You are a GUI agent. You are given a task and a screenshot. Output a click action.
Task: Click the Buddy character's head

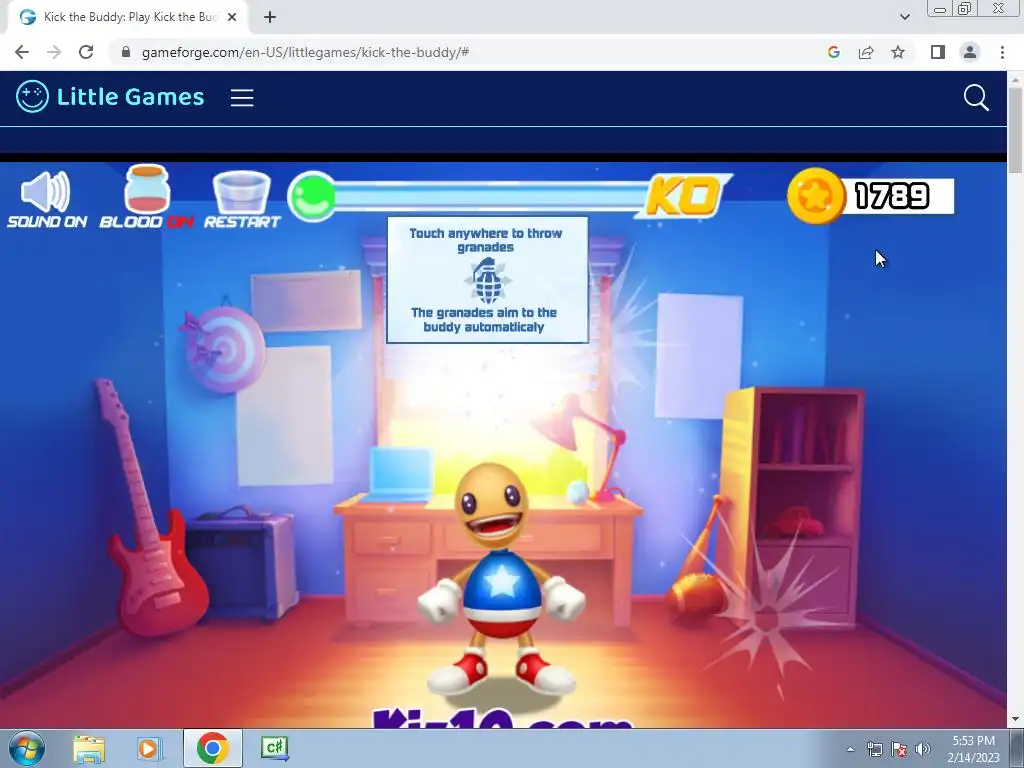coord(490,505)
